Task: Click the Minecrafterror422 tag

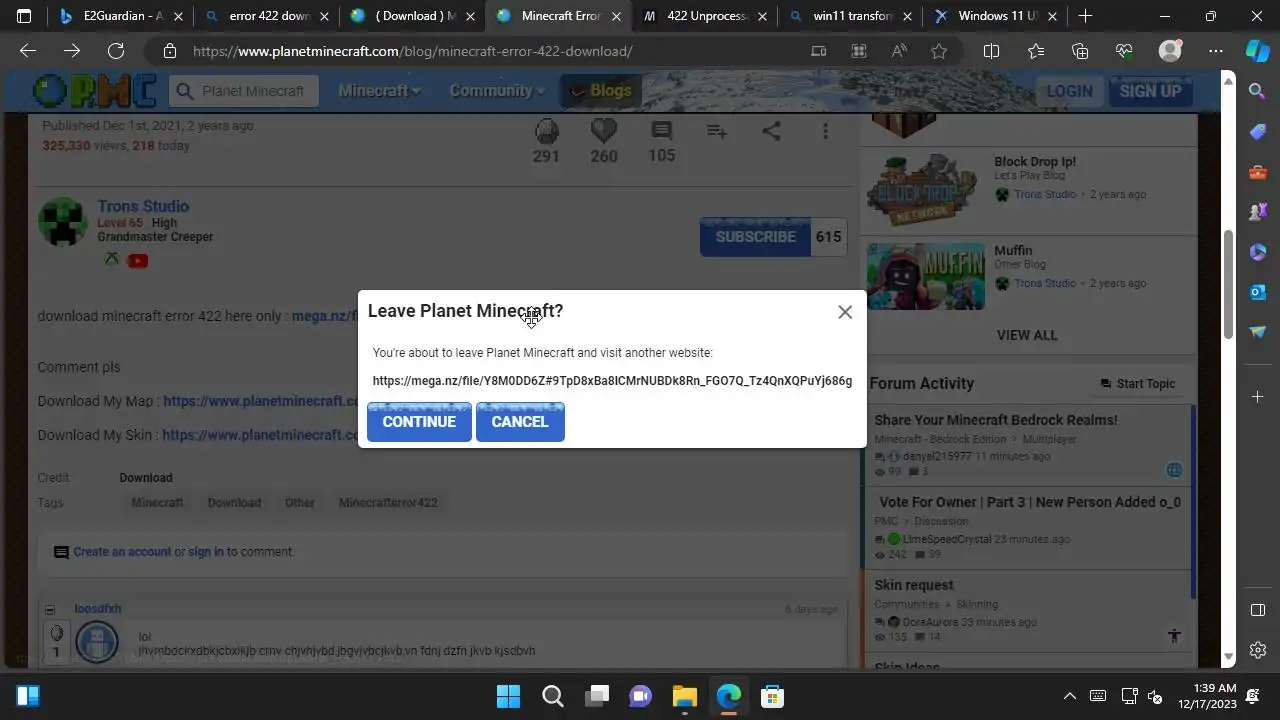Action: [x=388, y=503]
